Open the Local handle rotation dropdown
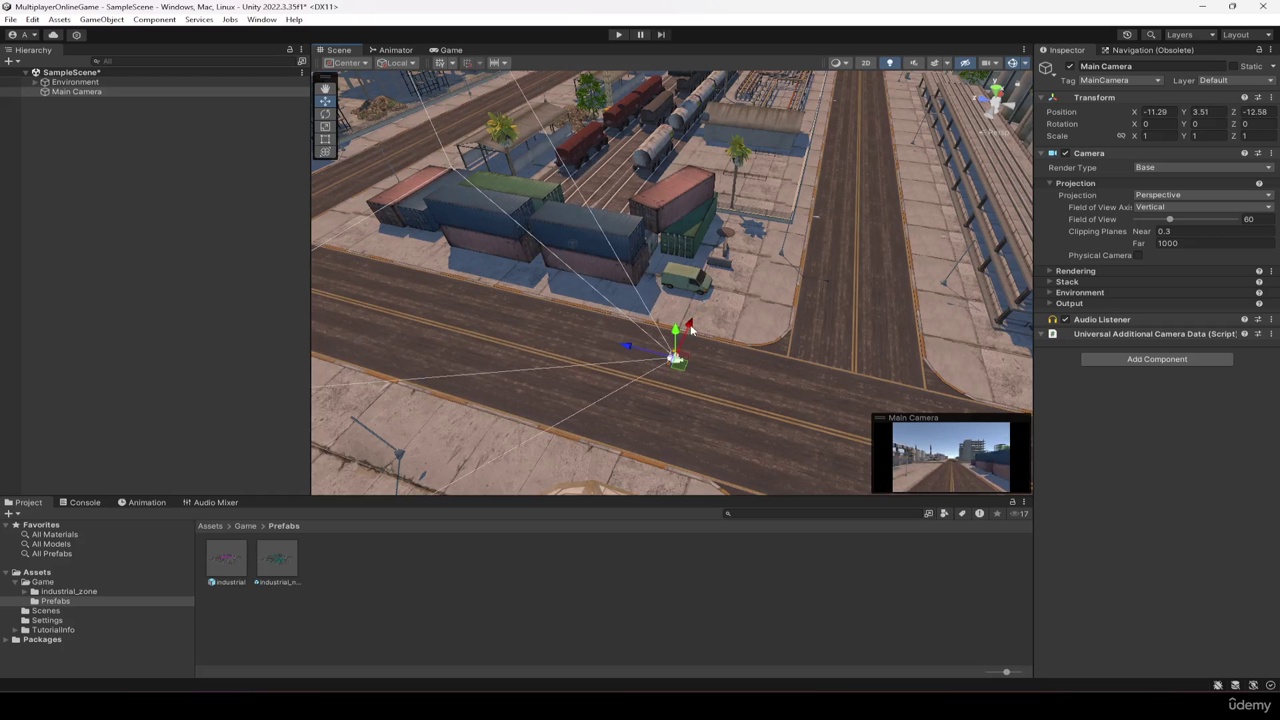 click(397, 63)
